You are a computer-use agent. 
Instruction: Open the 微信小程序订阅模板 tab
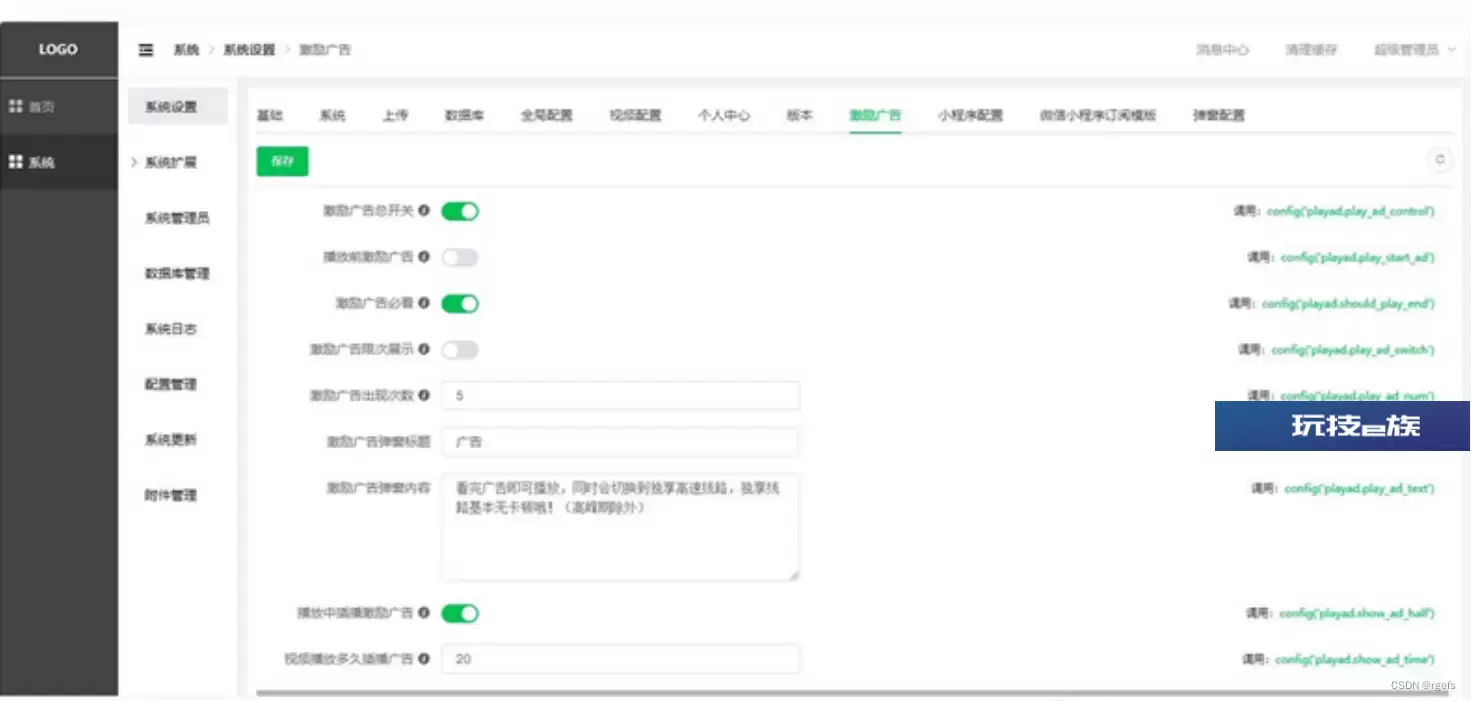tap(1097, 115)
